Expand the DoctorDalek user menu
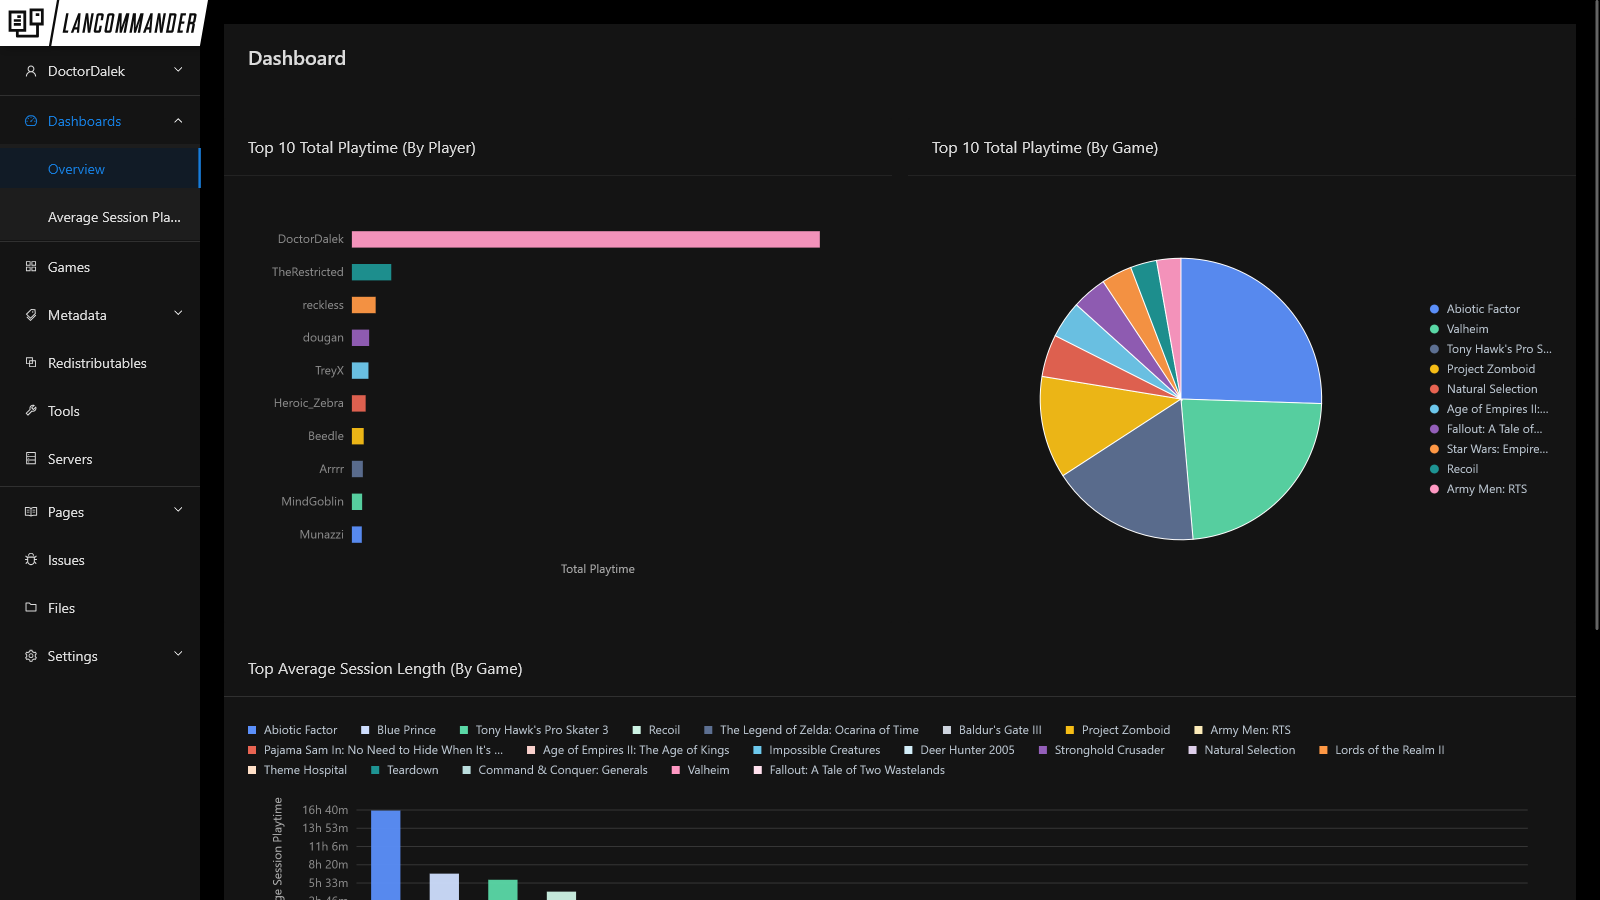1600x900 pixels. click(178, 71)
